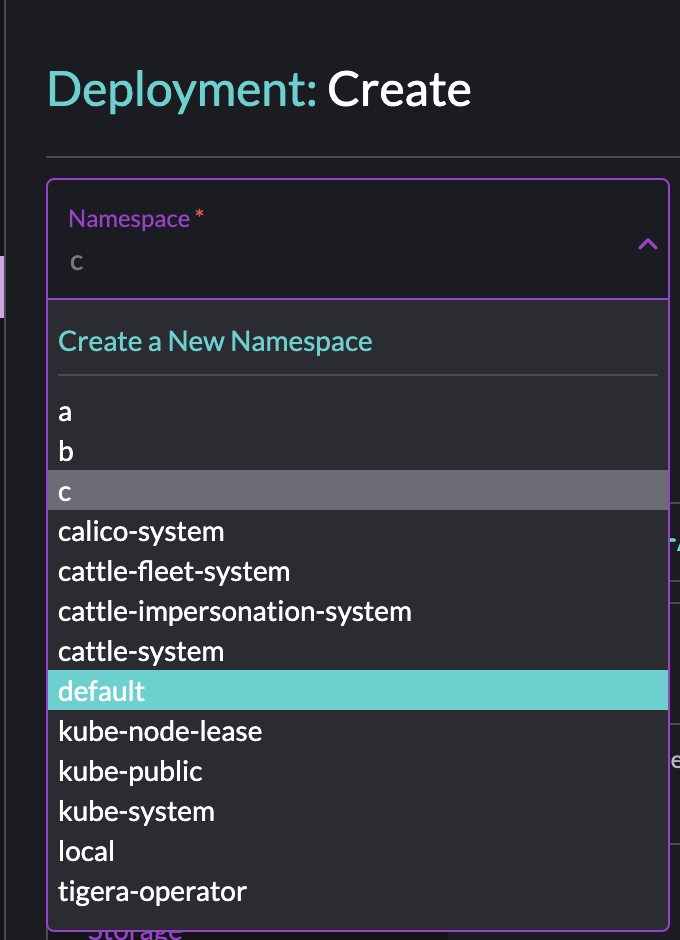Select the cattle-impersonation-system namespace

pyautogui.click(x=234, y=611)
